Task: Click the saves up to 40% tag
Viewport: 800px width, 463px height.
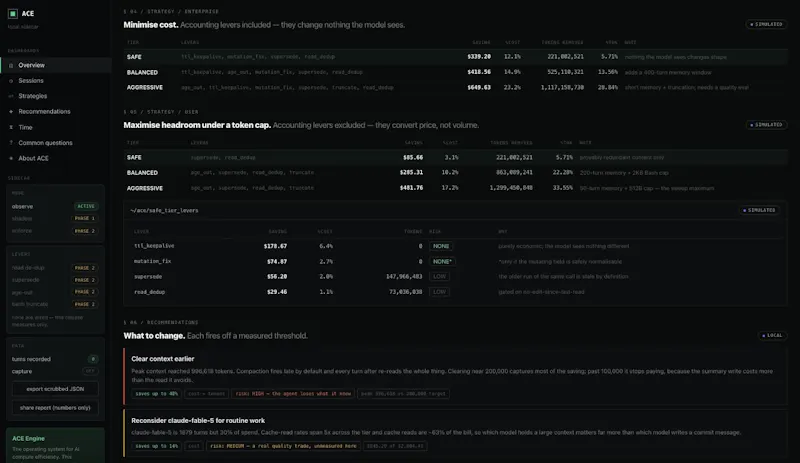Action: [x=157, y=394]
